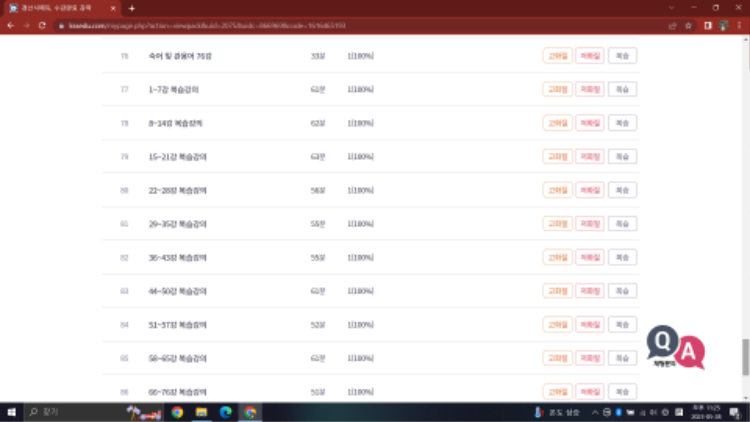
Task: Open Microsoft Edge from taskbar
Action: 226,412
